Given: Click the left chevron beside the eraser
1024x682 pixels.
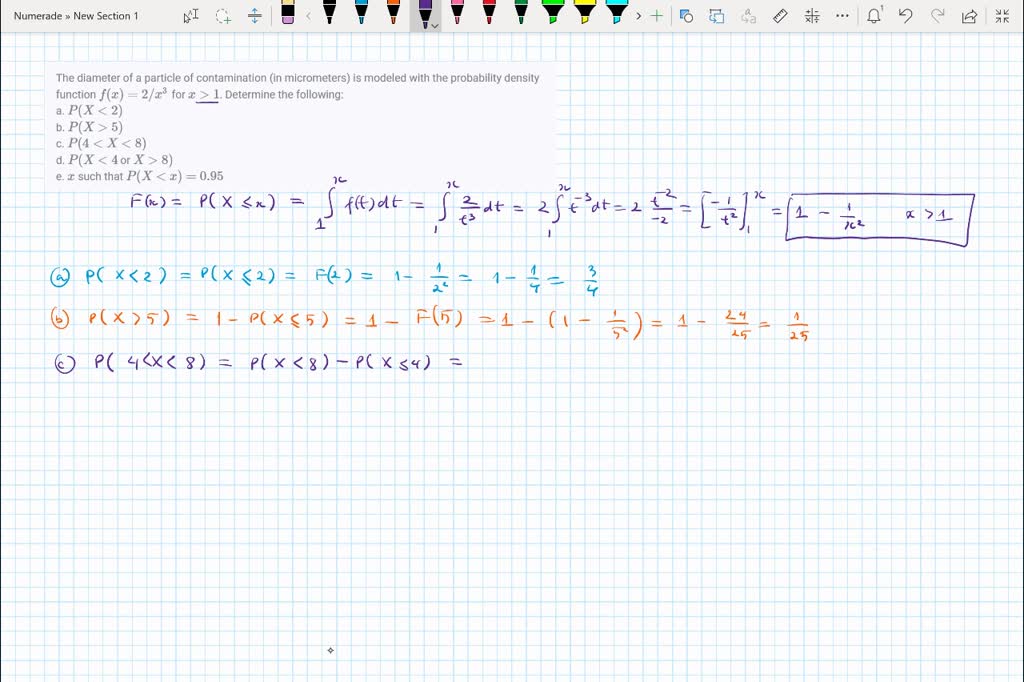Looking at the screenshot, I should coord(308,15).
